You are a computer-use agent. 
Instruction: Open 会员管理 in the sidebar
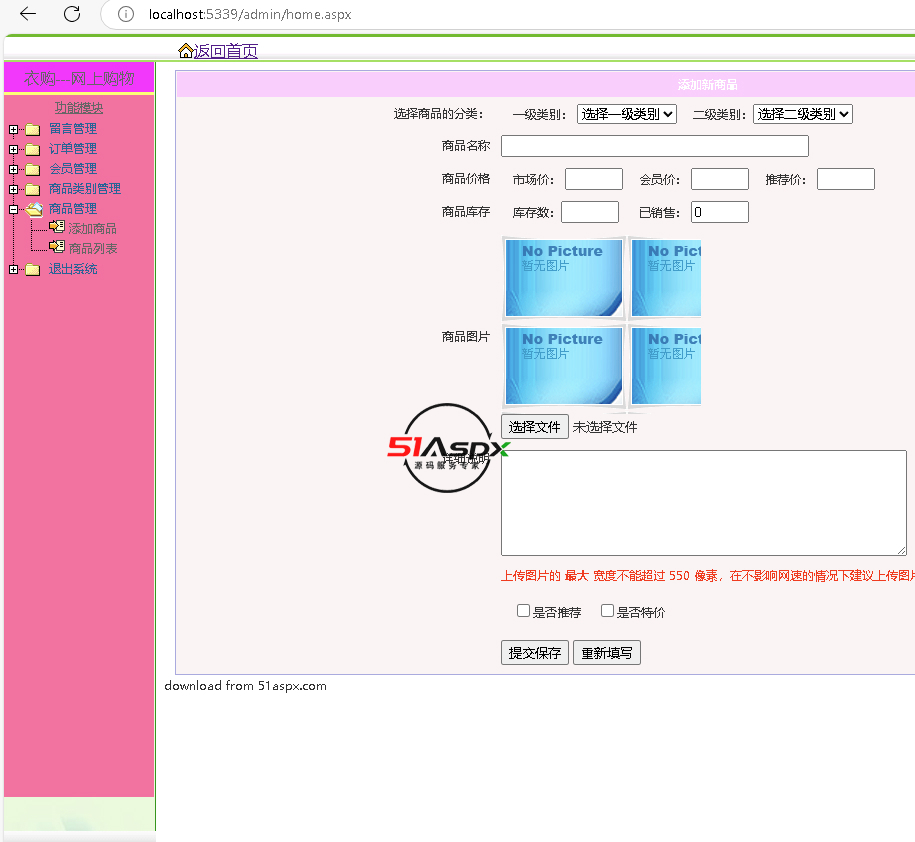(x=73, y=168)
